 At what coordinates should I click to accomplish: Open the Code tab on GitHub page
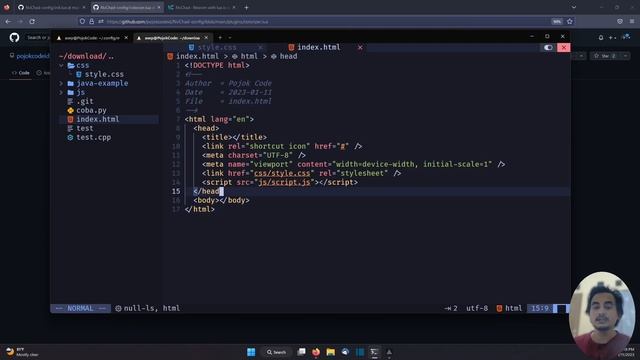tap(20, 73)
